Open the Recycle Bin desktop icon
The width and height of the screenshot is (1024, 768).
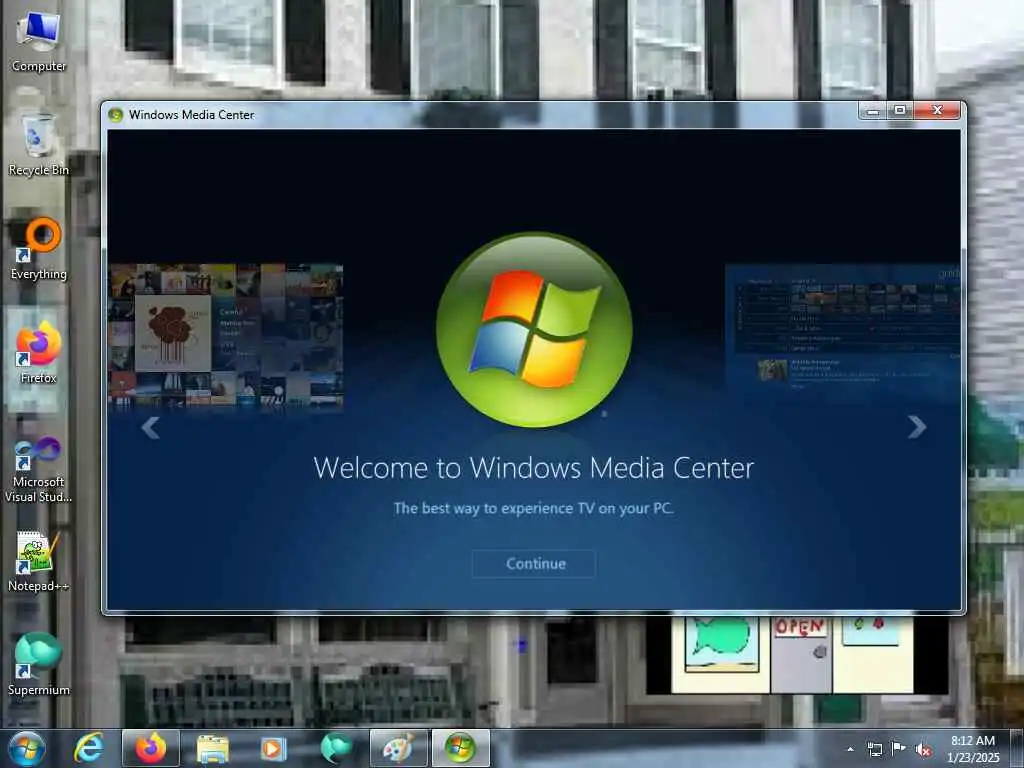39,145
